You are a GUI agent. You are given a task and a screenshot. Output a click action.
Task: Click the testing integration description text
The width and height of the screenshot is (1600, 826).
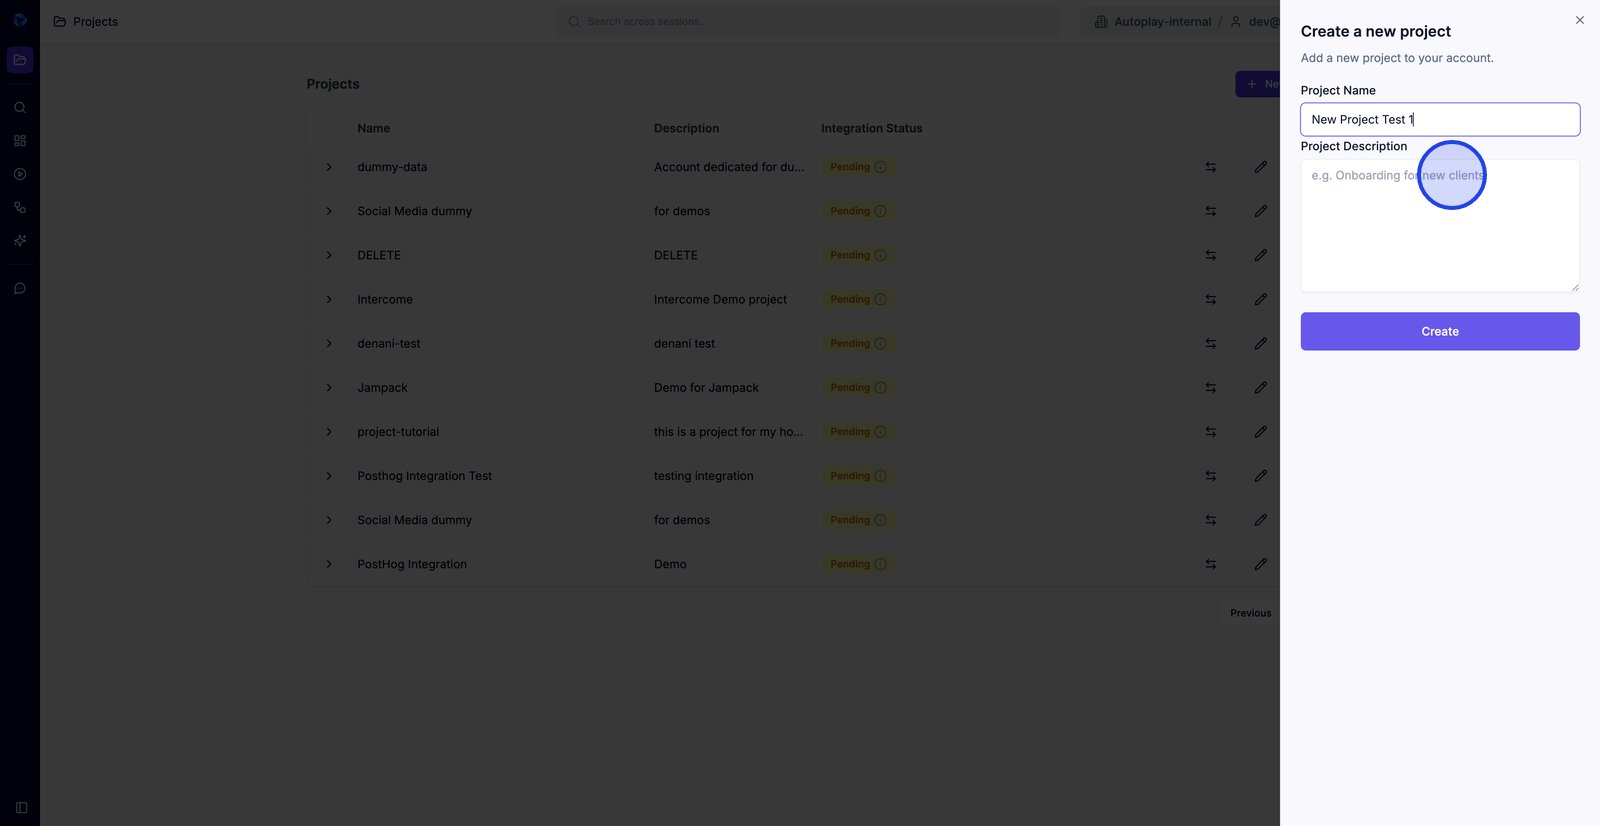[704, 476]
